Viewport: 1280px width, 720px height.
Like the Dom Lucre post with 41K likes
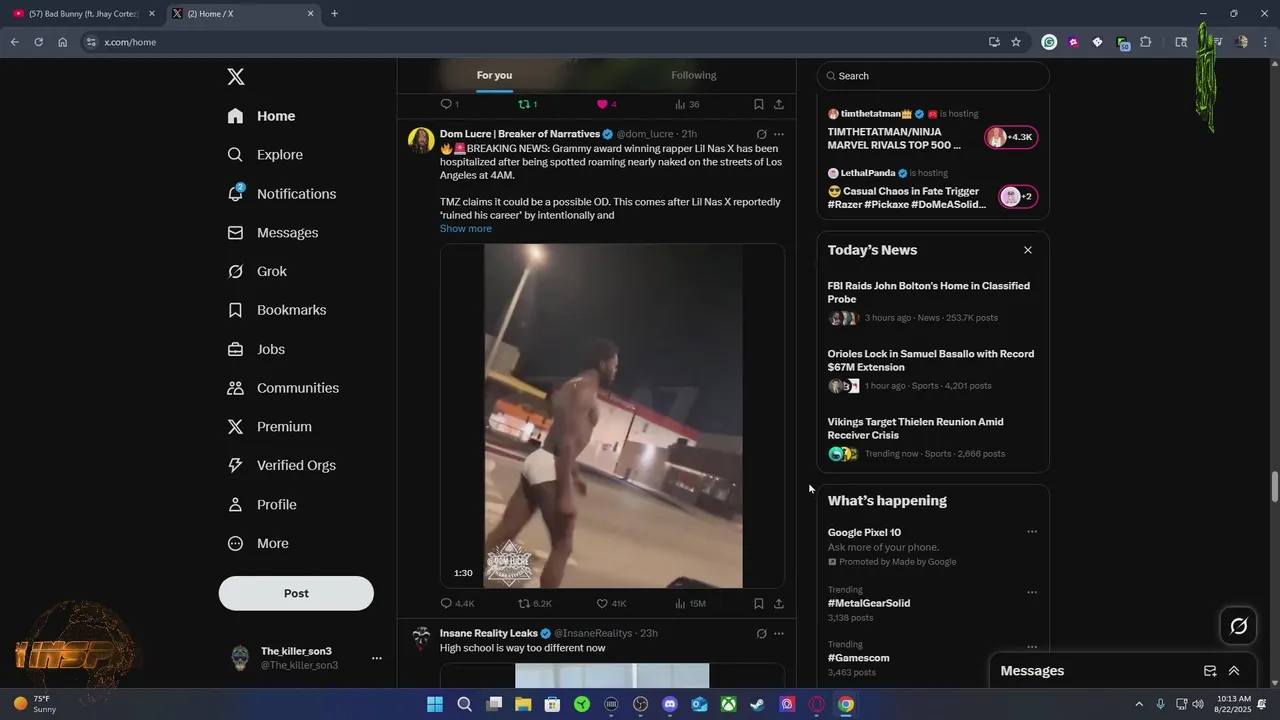pos(611,604)
